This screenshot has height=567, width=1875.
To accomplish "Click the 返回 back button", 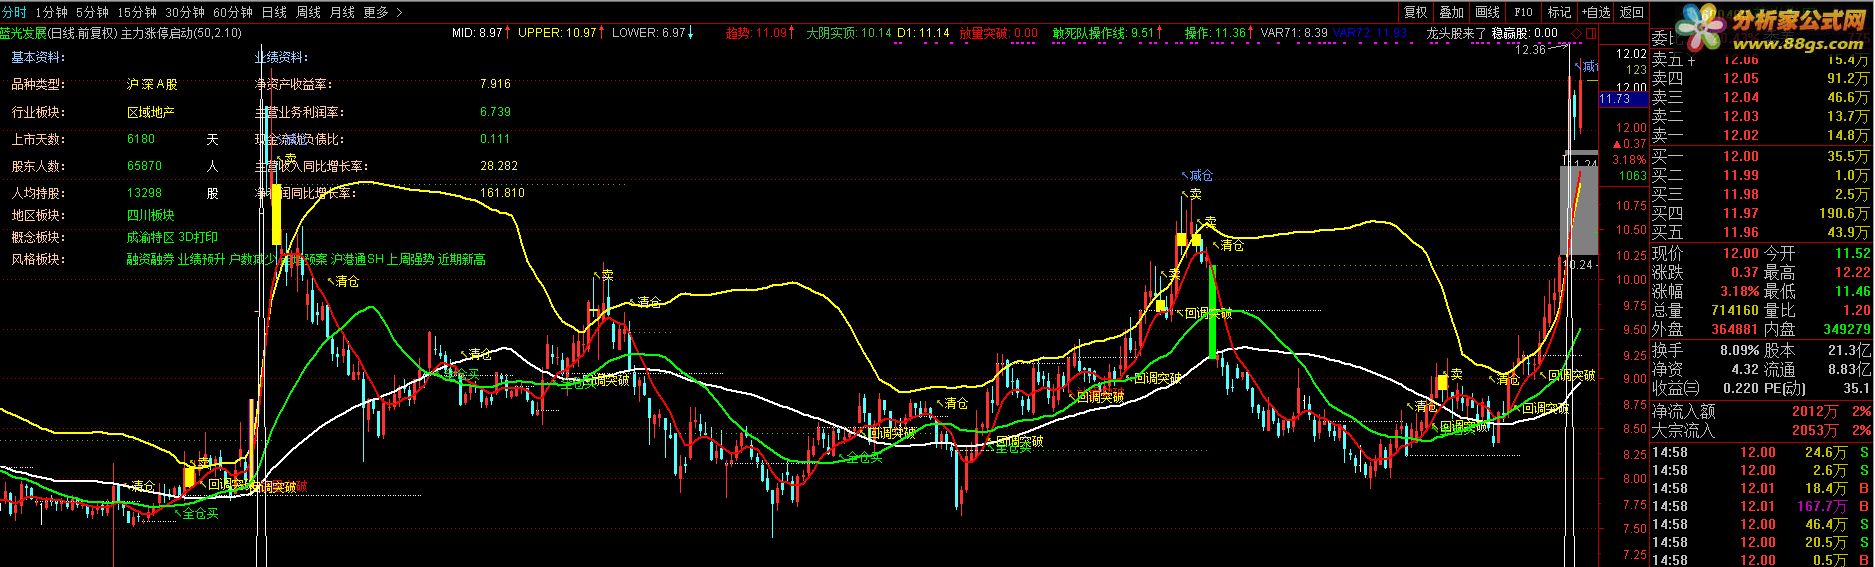I will click(x=1632, y=12).
